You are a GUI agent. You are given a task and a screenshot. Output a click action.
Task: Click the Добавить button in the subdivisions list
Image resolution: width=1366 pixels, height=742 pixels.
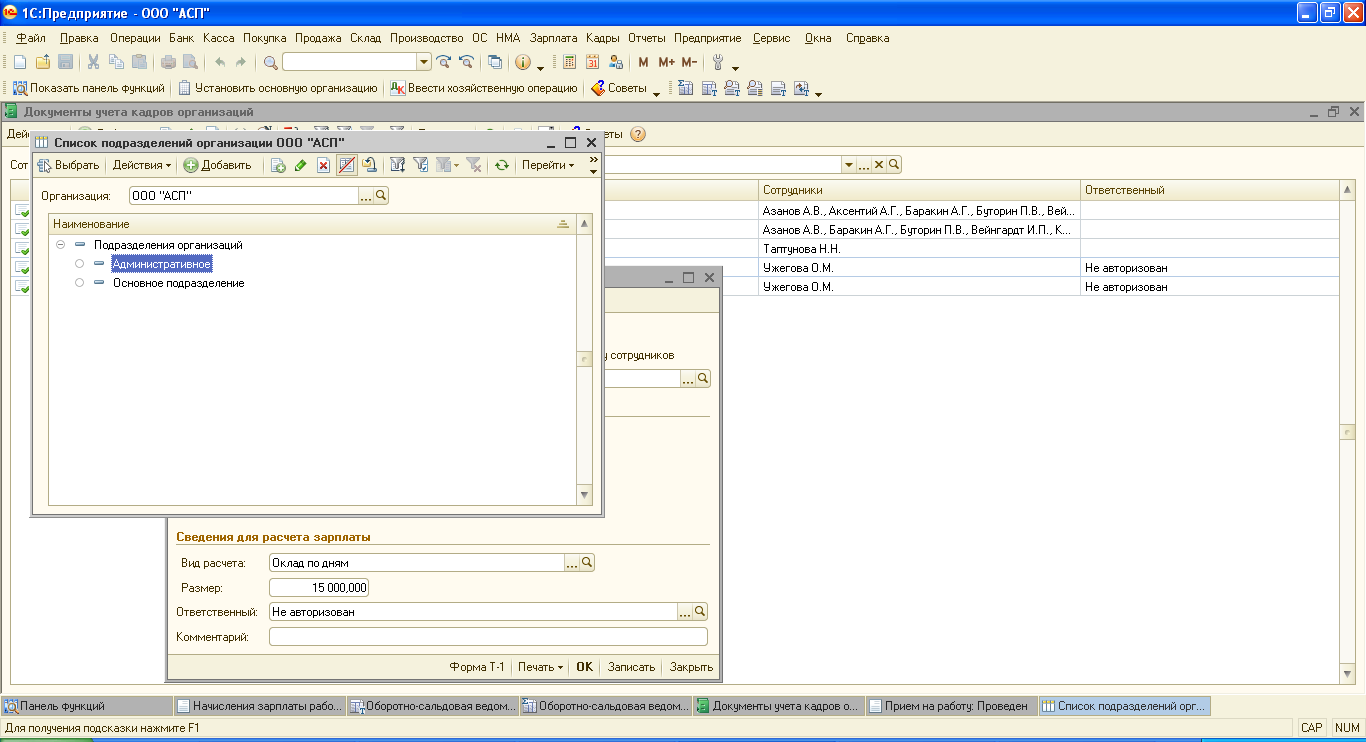pyautogui.click(x=217, y=165)
